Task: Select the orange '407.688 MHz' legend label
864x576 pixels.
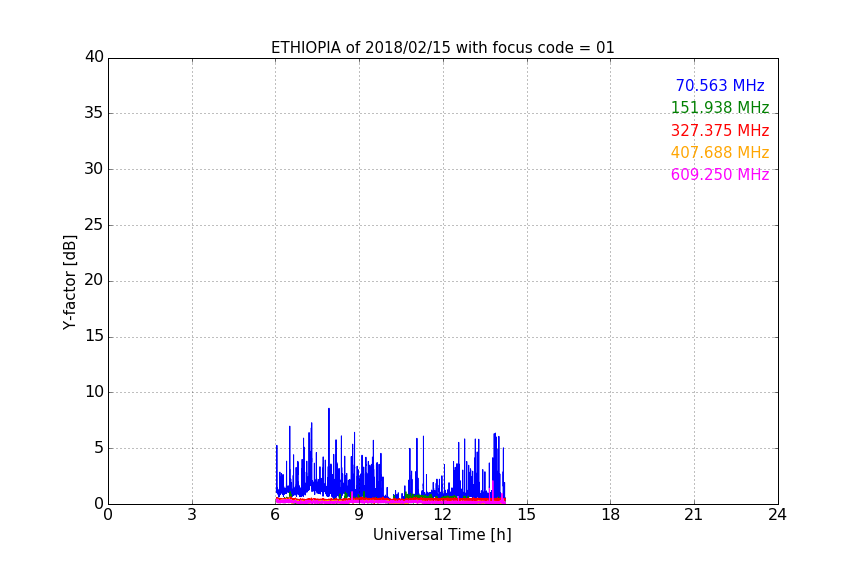Action: point(720,152)
